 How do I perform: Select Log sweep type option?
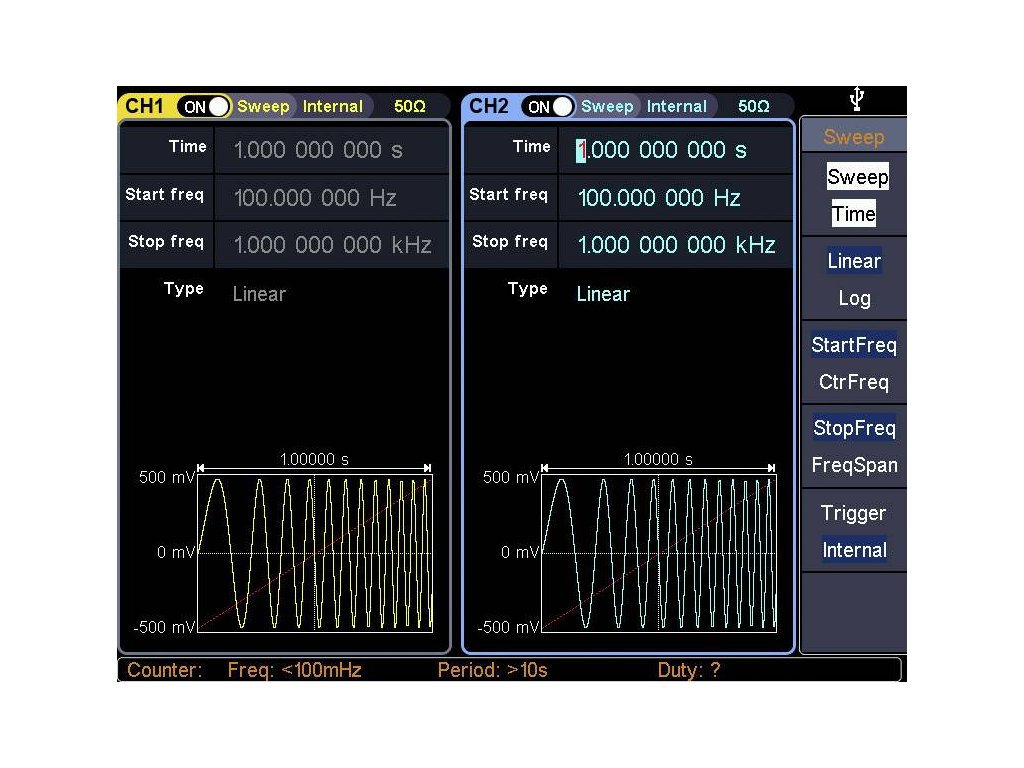click(854, 298)
